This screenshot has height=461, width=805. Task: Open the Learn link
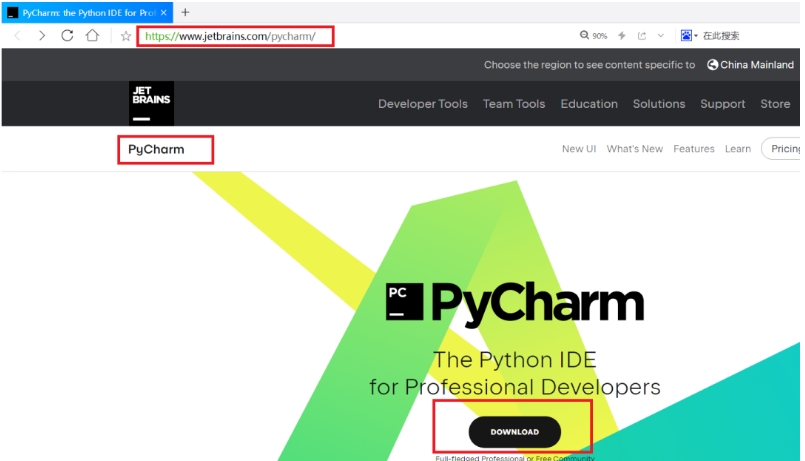(738, 149)
